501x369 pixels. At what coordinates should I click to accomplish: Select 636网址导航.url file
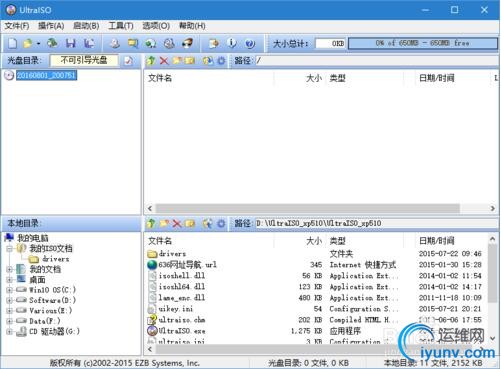pos(182,265)
